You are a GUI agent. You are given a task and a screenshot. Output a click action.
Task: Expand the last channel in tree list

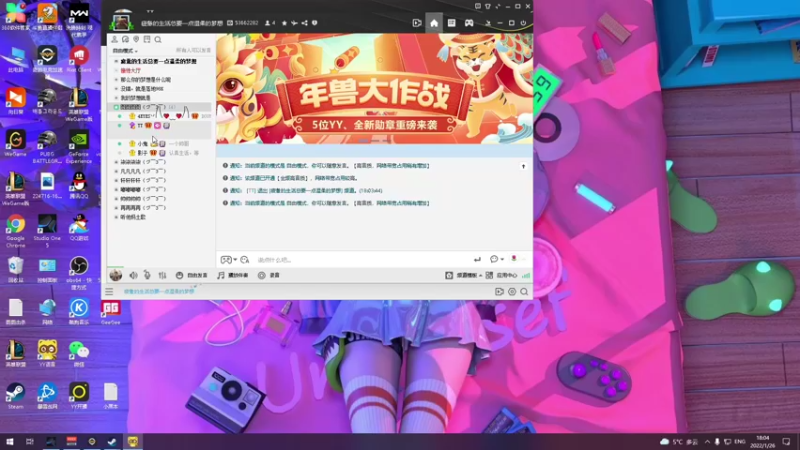coord(116,217)
